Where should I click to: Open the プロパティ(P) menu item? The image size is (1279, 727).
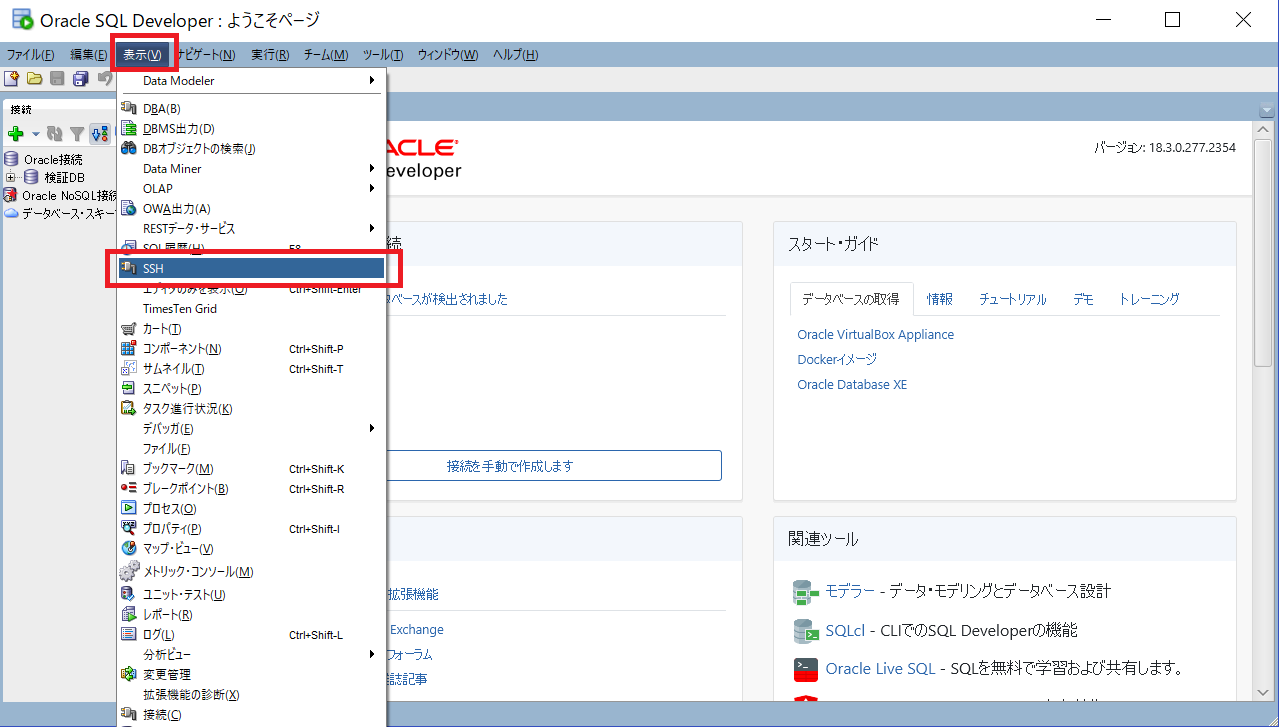coord(251,528)
